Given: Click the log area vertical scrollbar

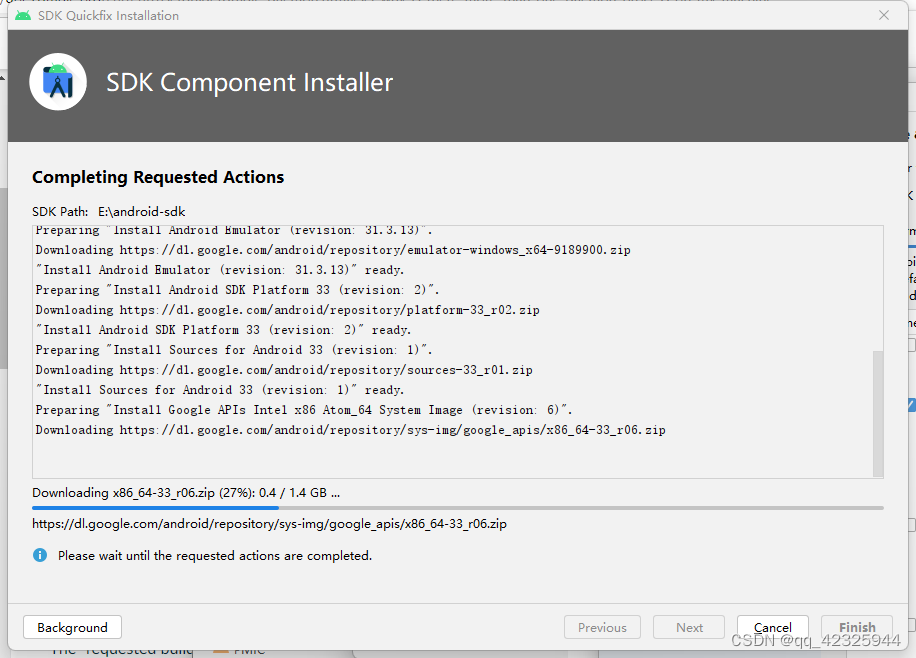Looking at the screenshot, I should point(877,413).
